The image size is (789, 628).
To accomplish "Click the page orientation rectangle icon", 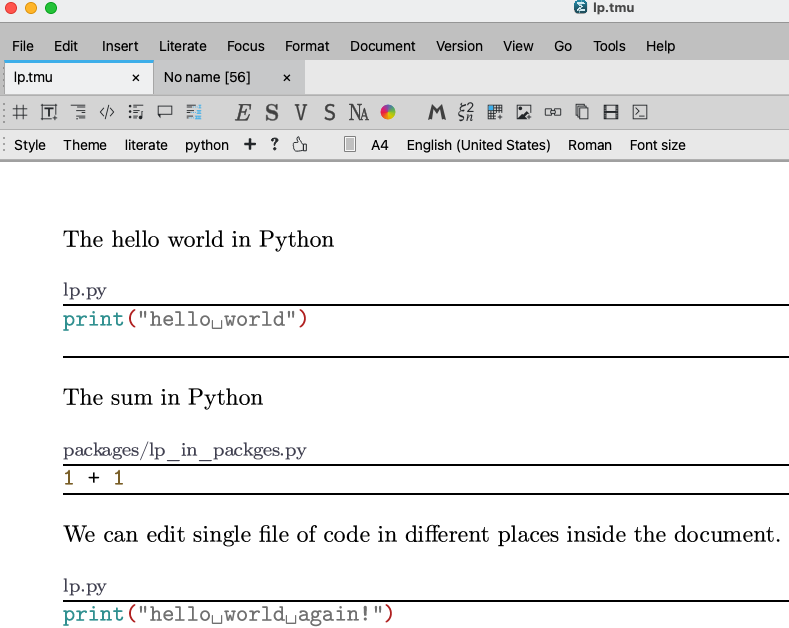I will [350, 144].
